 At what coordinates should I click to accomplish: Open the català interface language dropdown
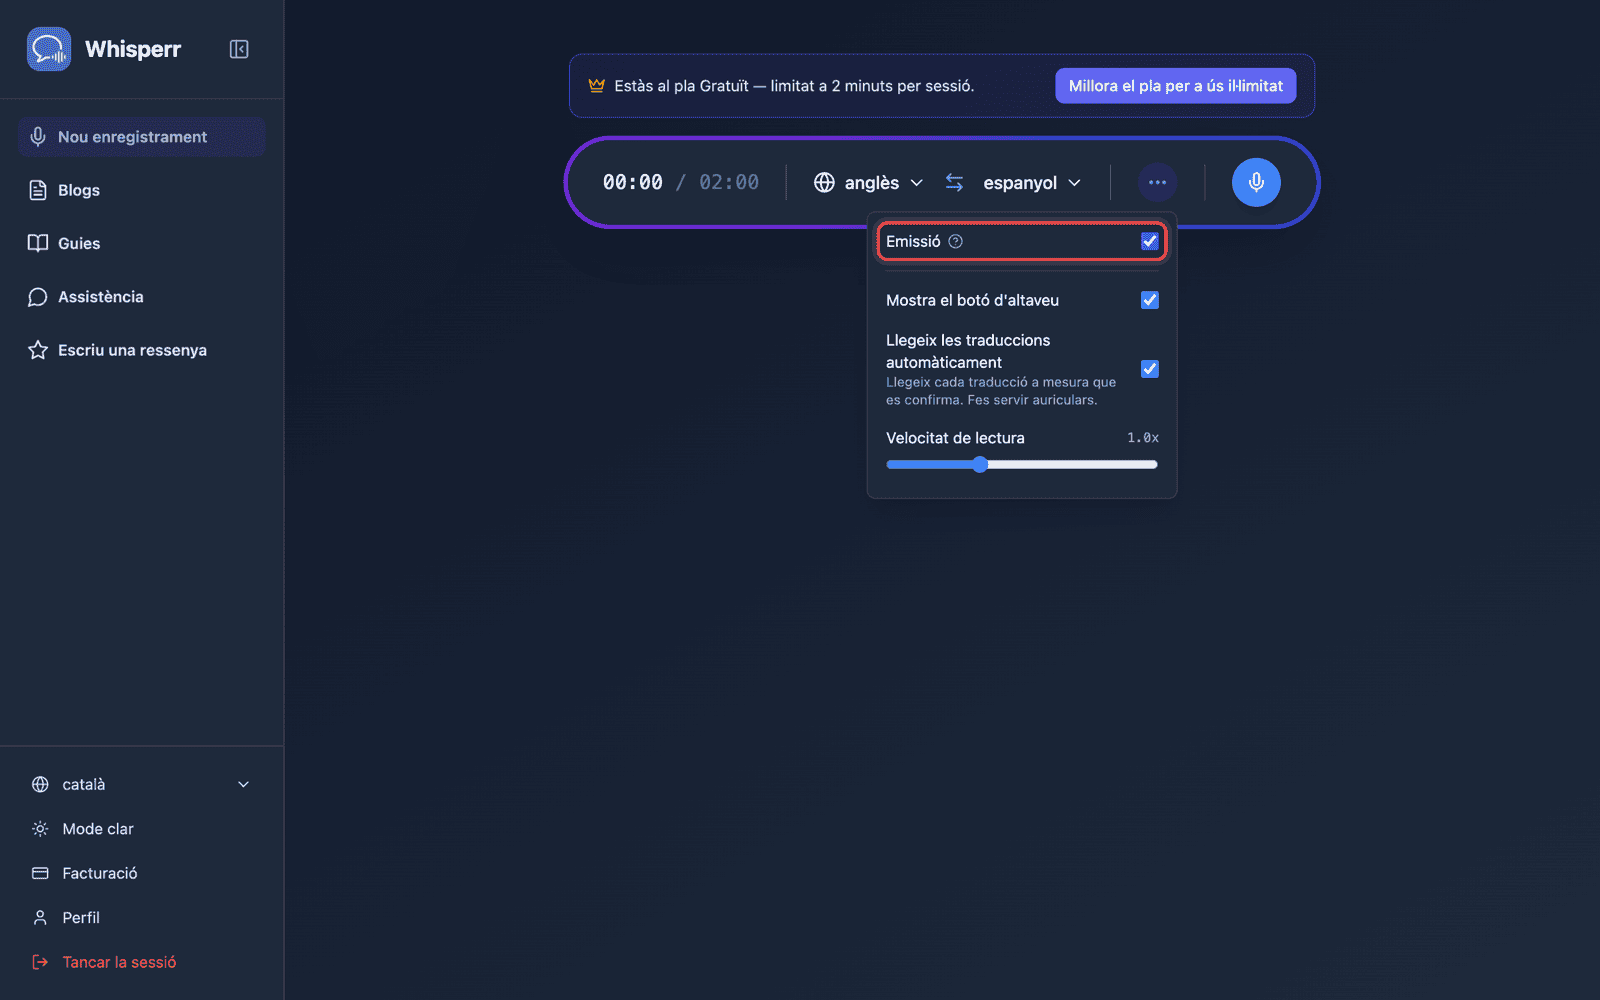(141, 785)
